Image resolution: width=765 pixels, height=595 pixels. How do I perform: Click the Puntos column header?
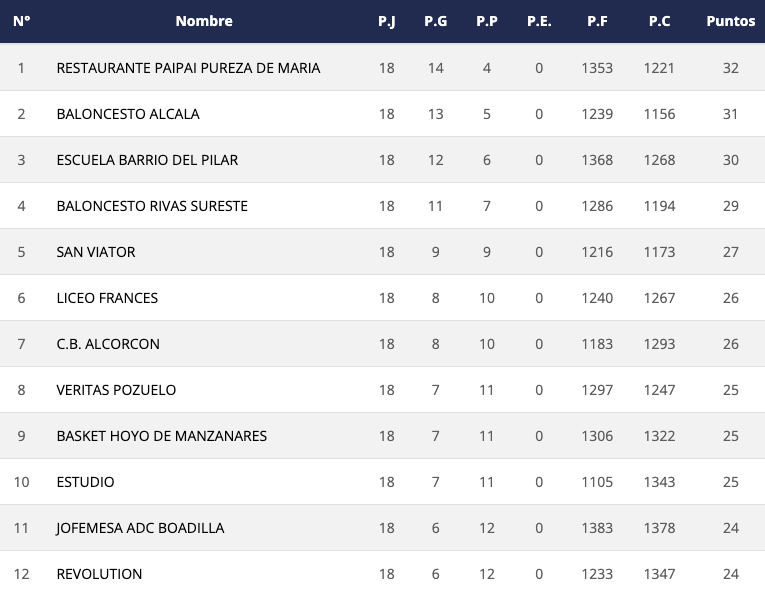tap(730, 21)
